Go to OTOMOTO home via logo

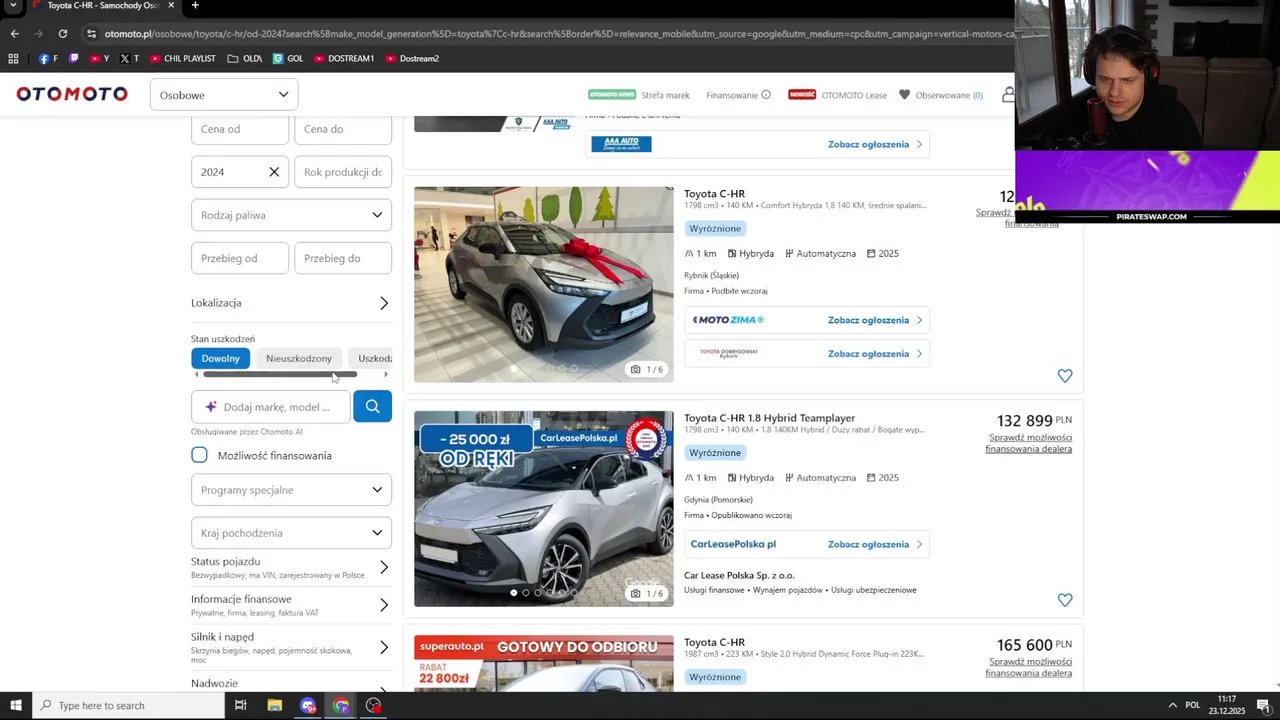[72, 94]
